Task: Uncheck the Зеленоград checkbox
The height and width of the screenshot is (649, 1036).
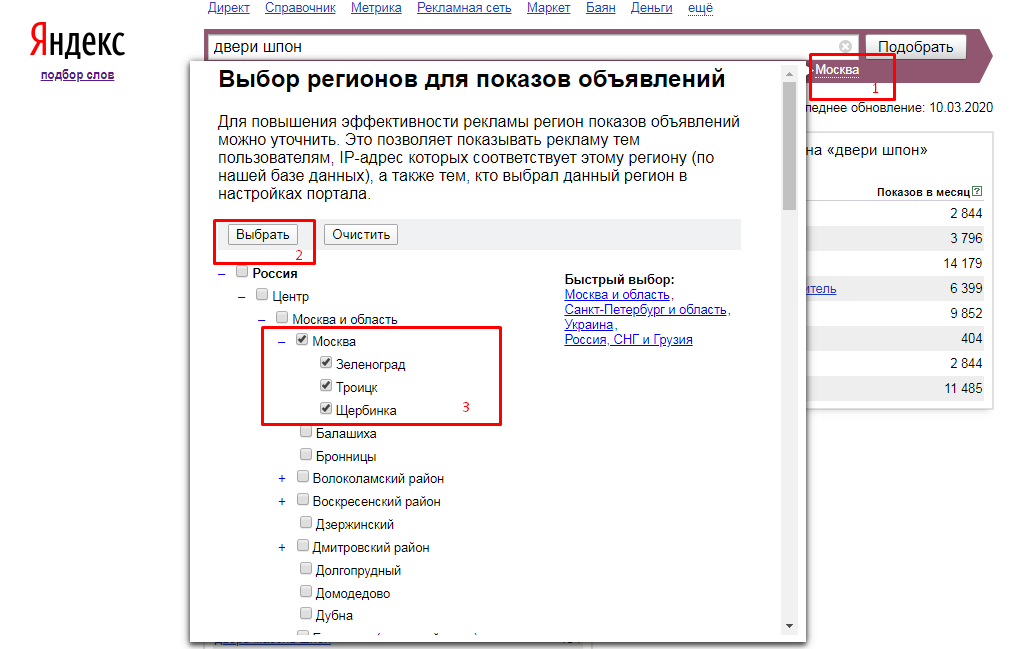Action: (x=325, y=363)
